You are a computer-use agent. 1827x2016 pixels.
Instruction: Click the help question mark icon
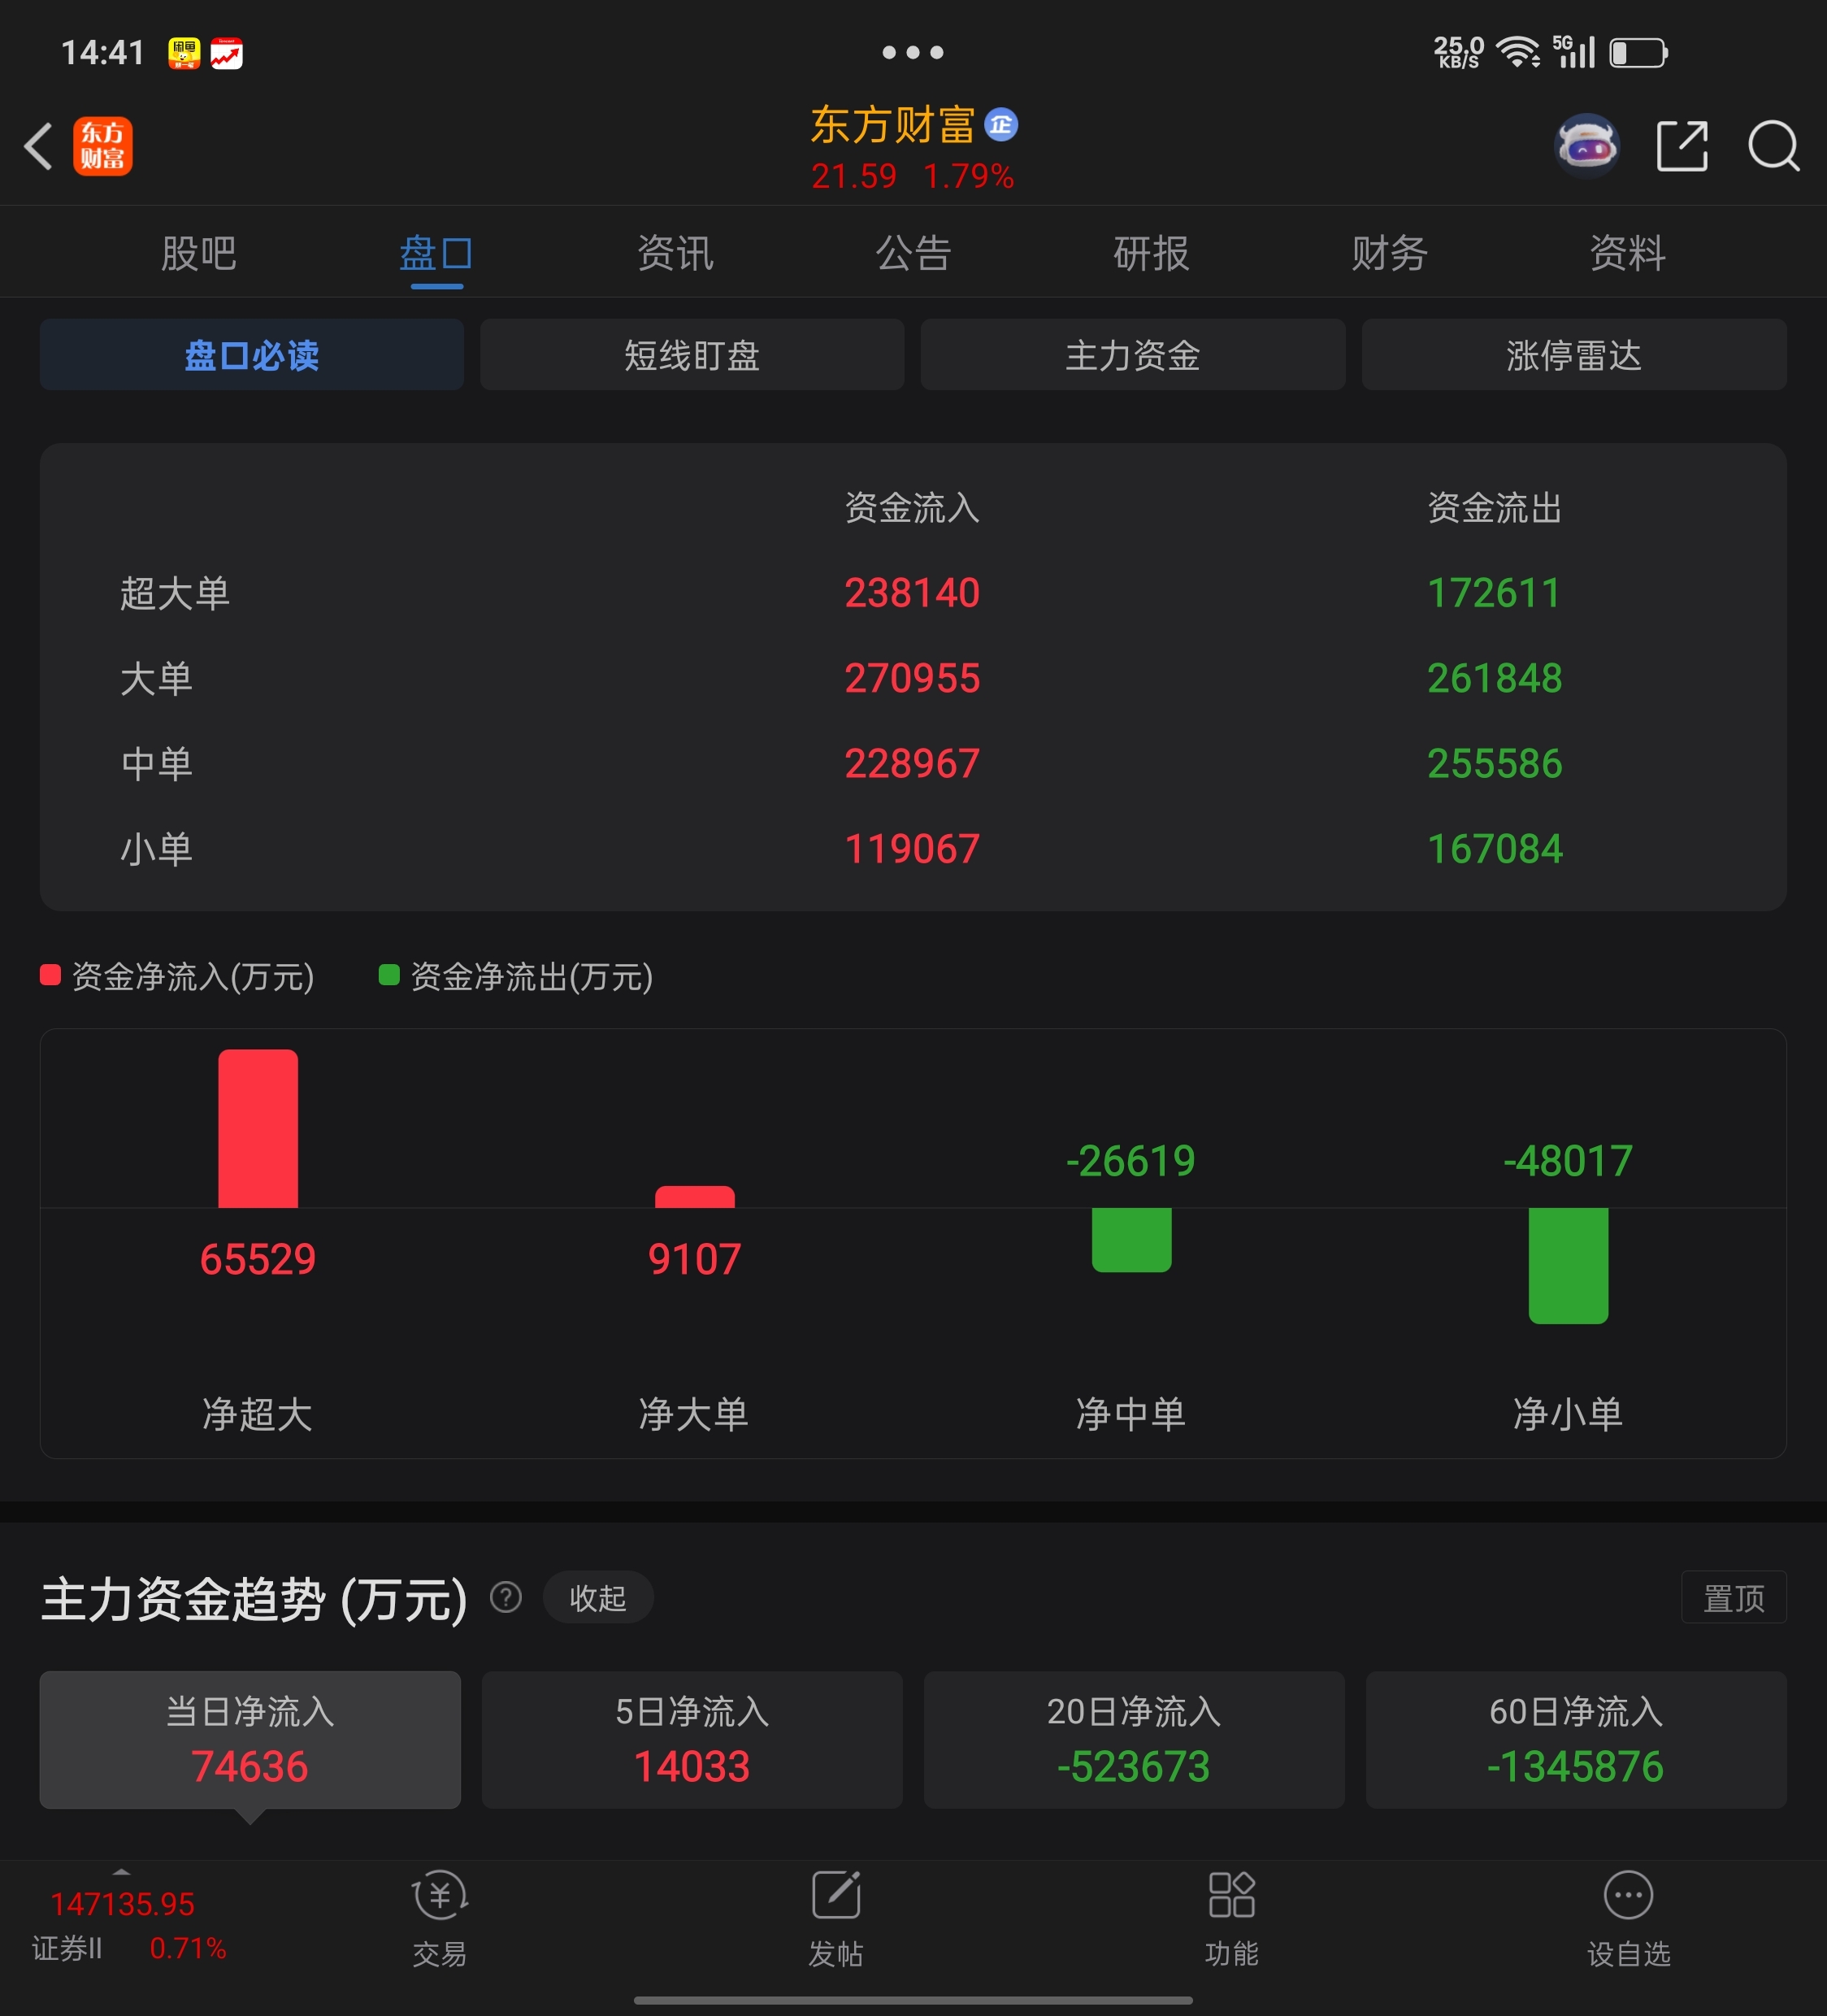[506, 1597]
